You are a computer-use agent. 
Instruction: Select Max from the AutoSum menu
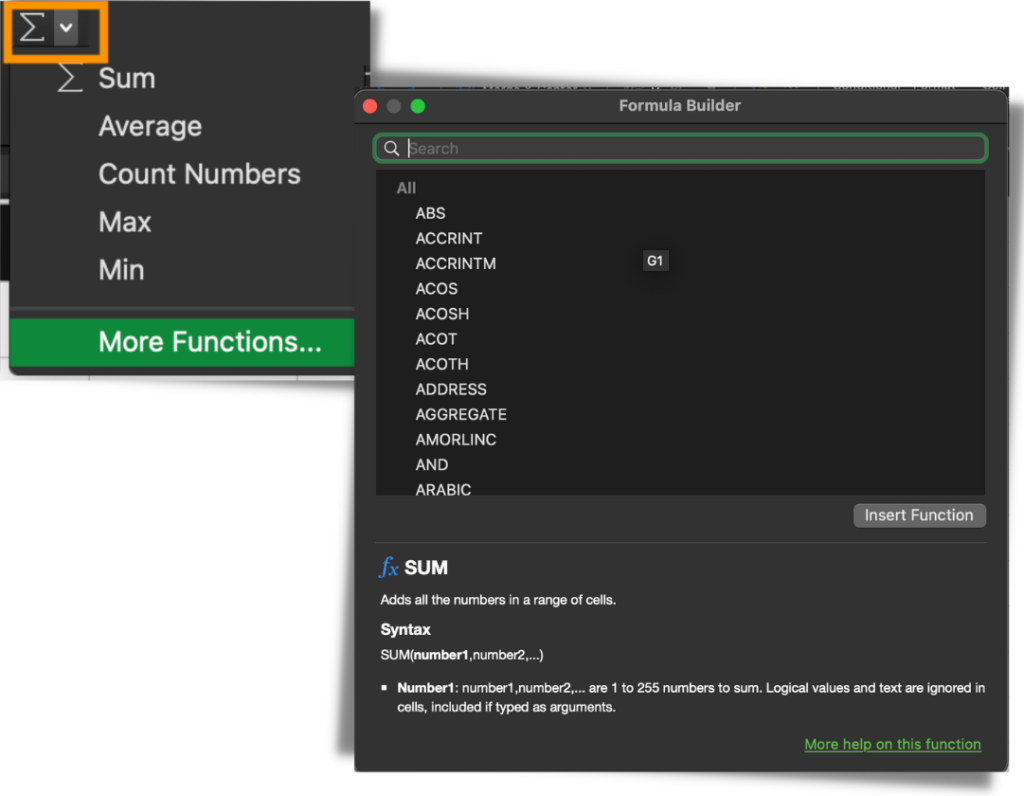pos(125,222)
